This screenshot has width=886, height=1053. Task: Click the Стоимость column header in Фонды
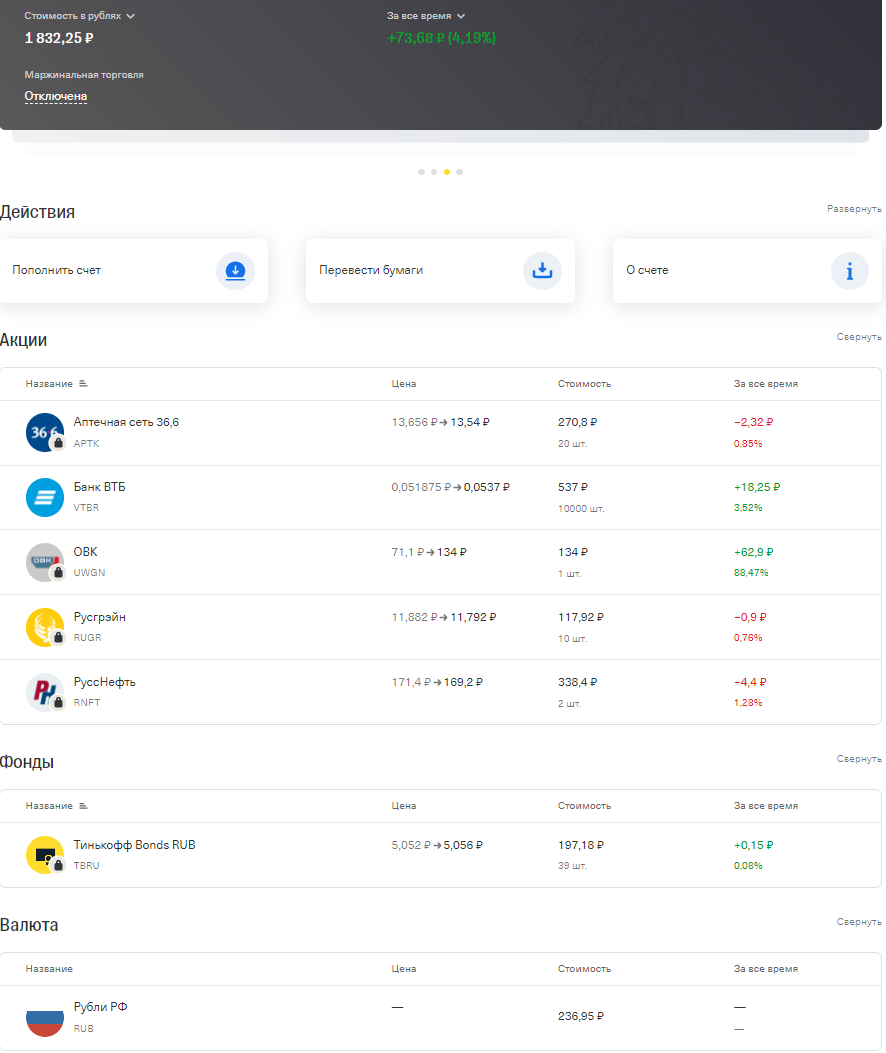click(x=584, y=806)
